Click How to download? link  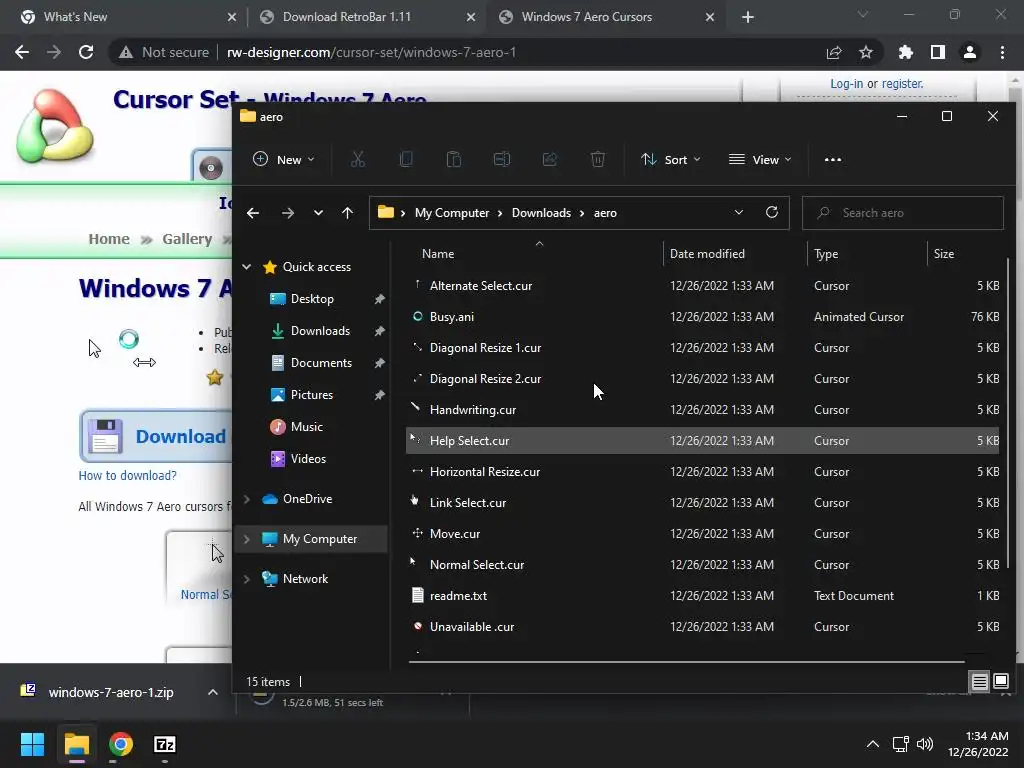pyautogui.click(x=127, y=475)
